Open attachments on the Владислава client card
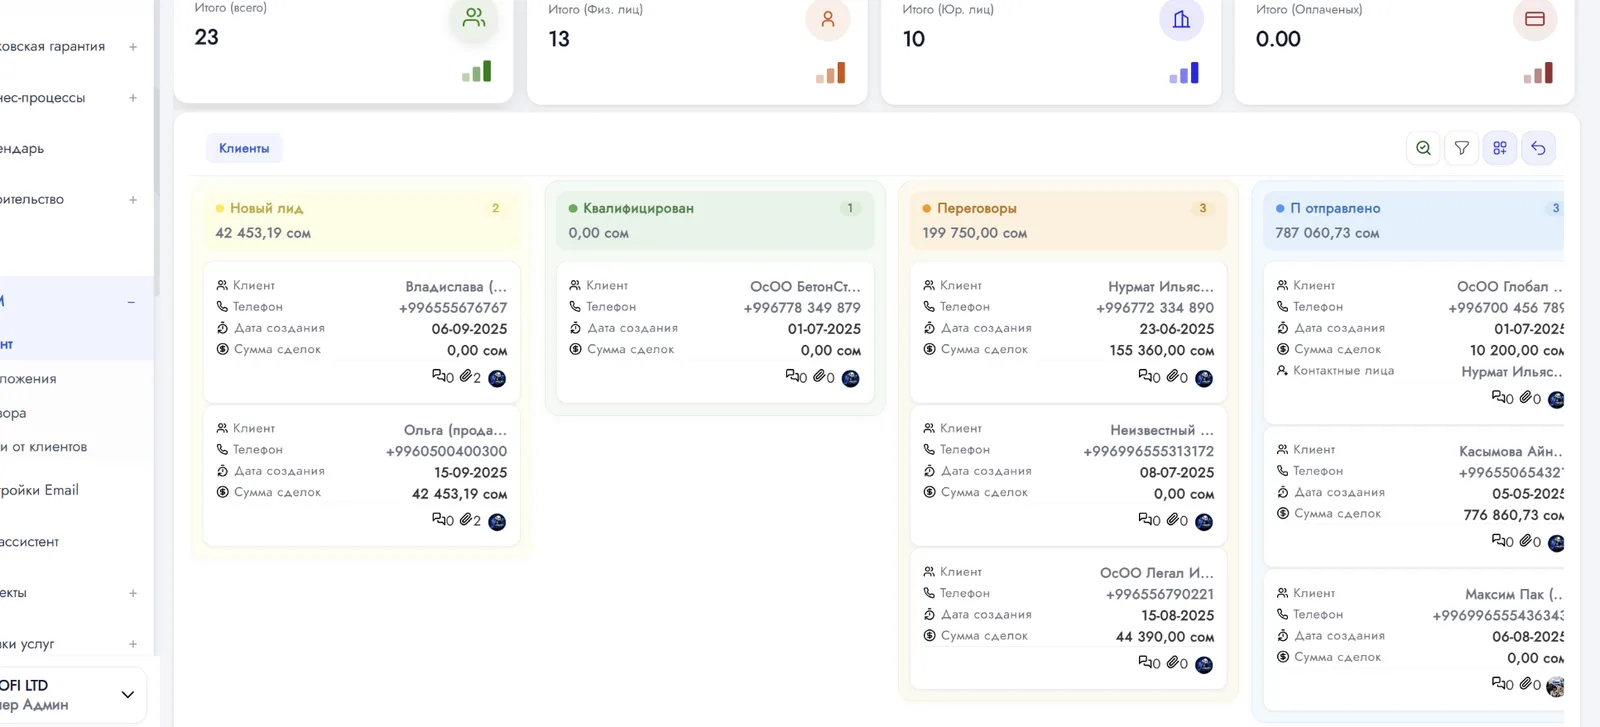 tap(470, 377)
